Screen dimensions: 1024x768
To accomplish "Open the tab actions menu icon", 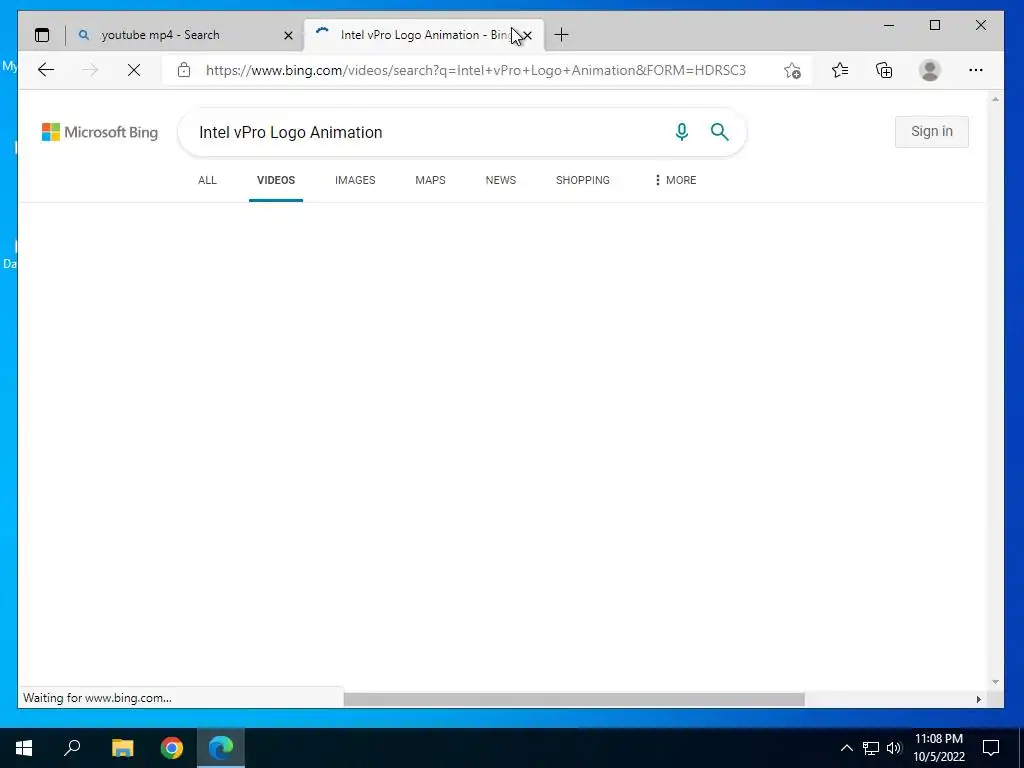I will (42, 35).
